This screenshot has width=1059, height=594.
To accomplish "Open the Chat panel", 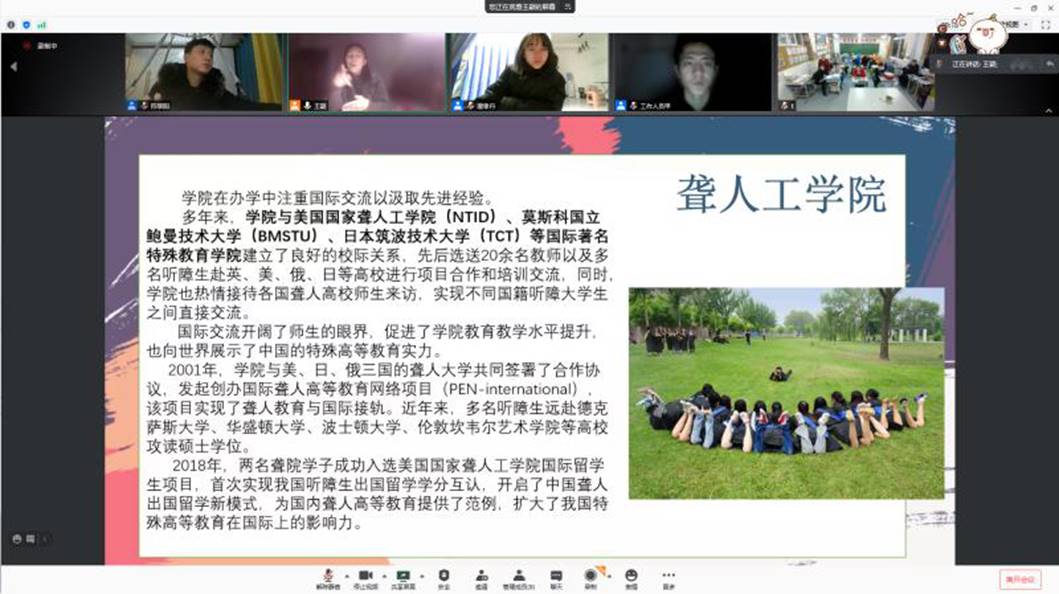I will (556, 577).
